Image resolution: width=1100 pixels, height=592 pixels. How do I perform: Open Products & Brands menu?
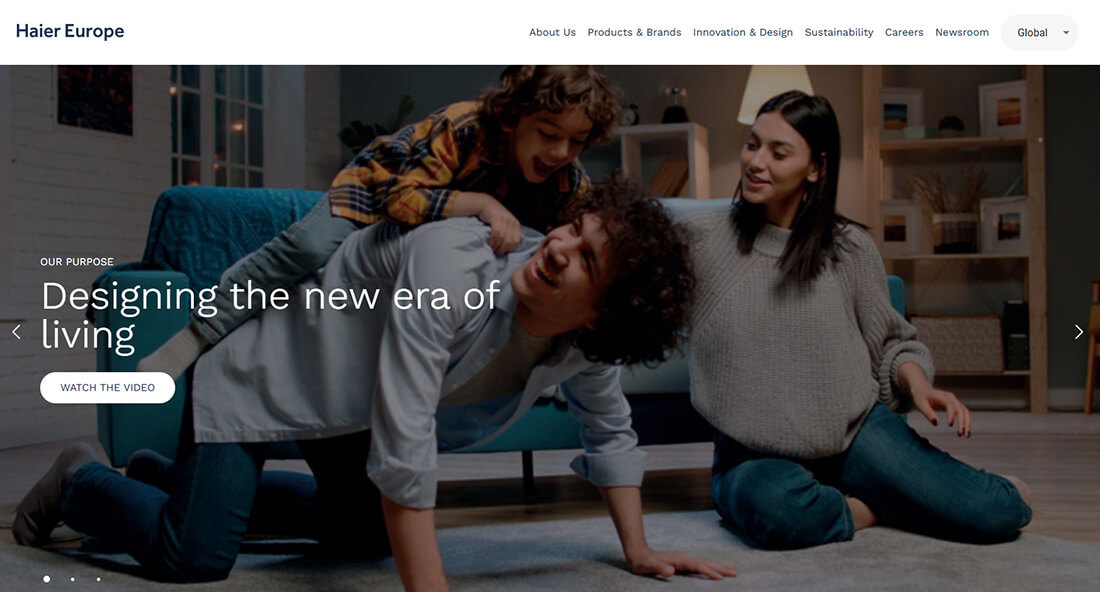point(634,32)
